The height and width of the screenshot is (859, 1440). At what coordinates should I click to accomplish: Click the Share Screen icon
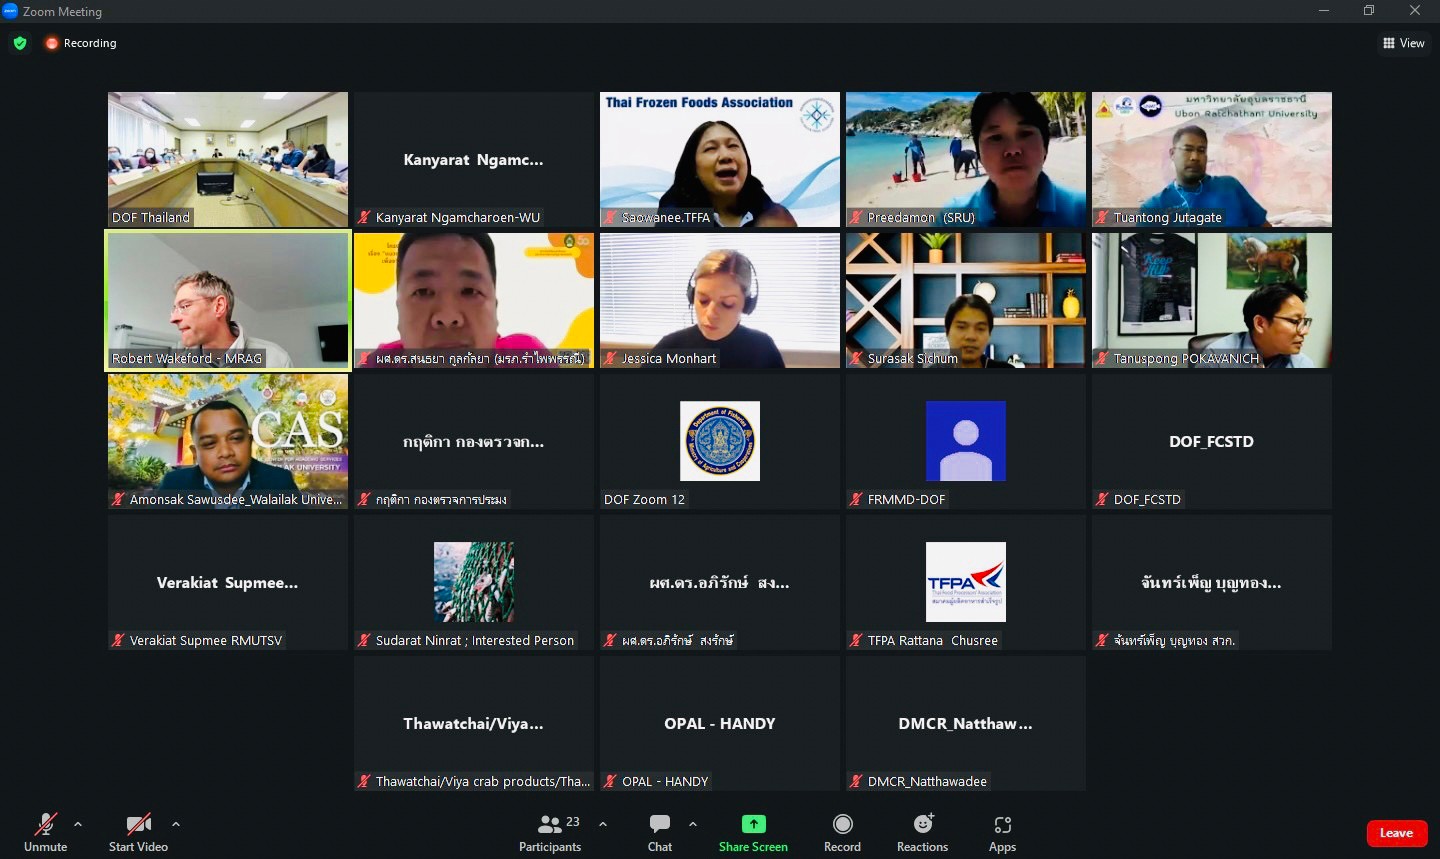[x=753, y=824]
